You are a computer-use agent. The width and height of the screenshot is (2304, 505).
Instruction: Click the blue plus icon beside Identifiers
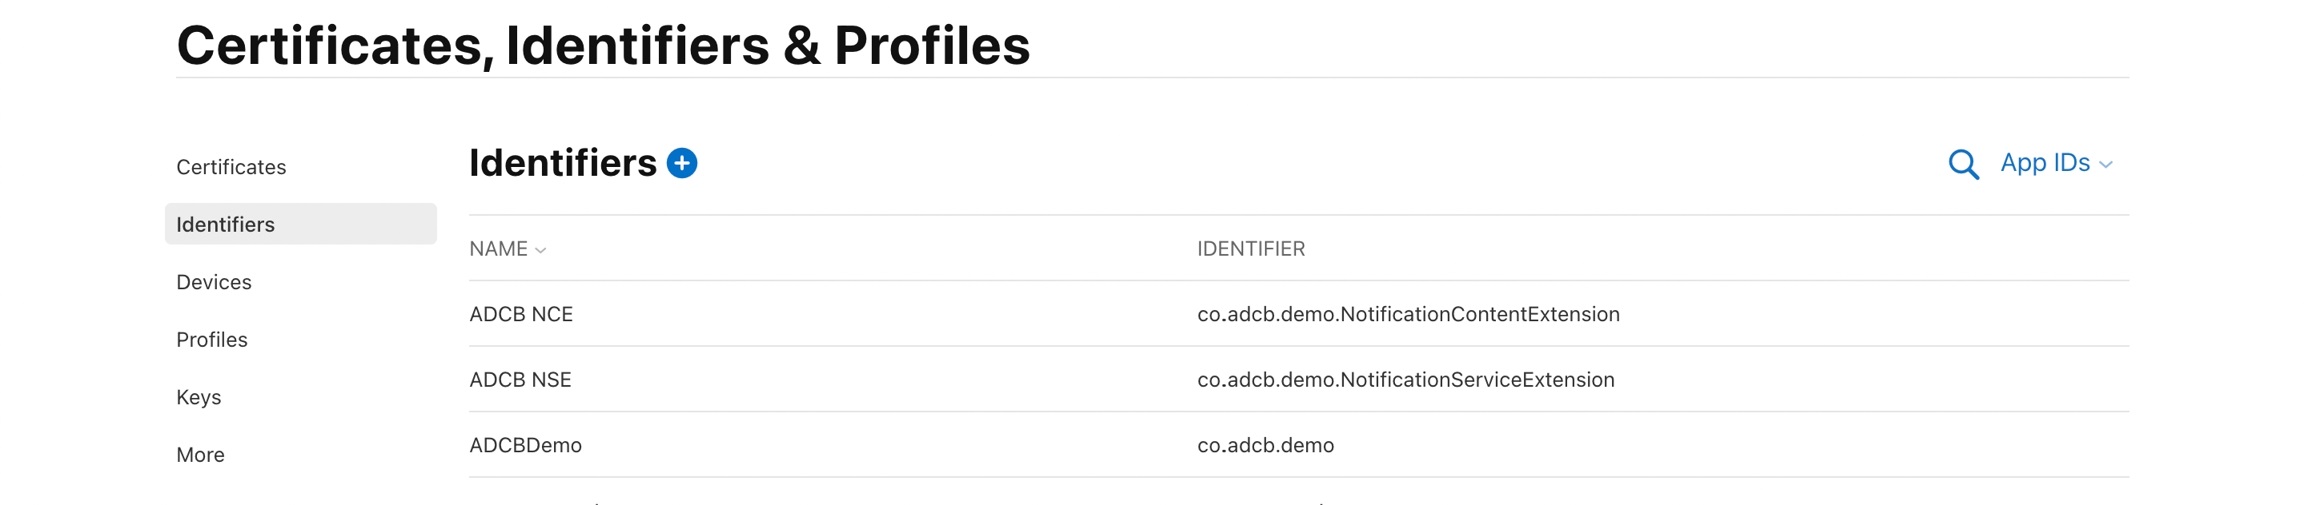tap(682, 163)
